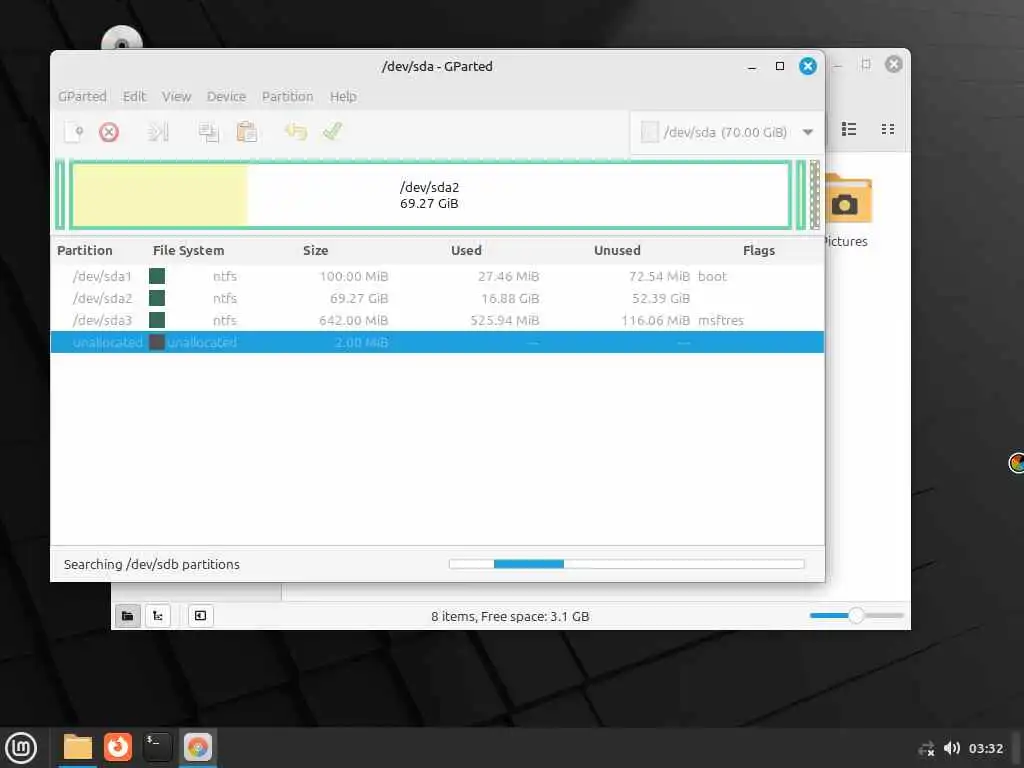Select the /dev/sda2 partition row
Screen dimensions: 1024x768
pos(437,298)
